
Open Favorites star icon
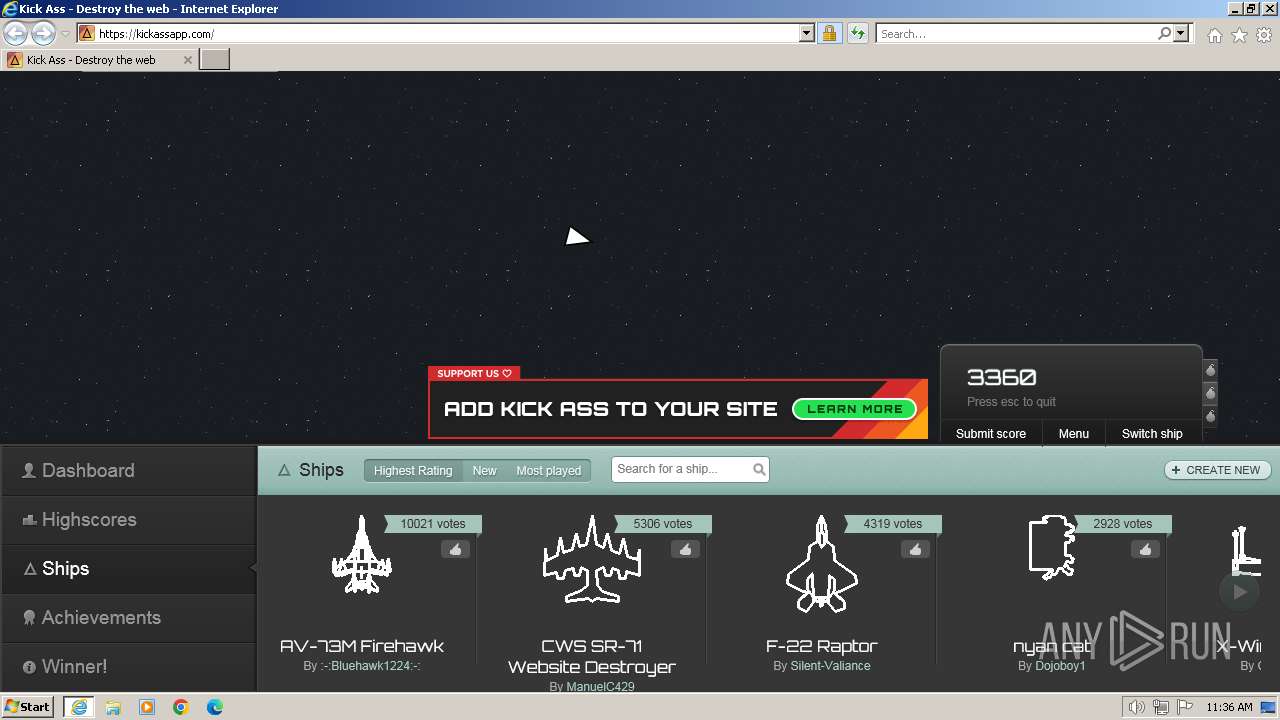pyautogui.click(x=1239, y=35)
